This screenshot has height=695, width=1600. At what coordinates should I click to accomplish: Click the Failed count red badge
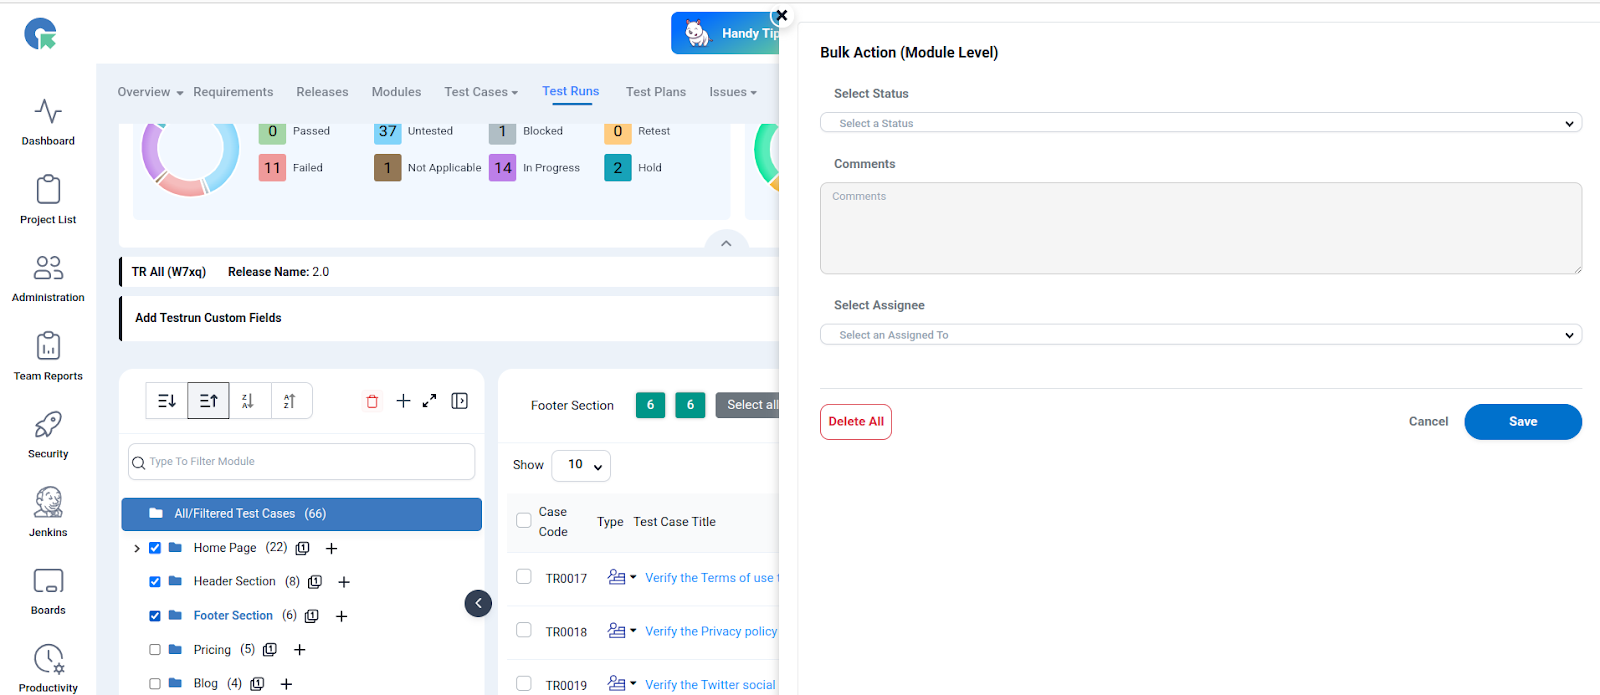(x=272, y=168)
